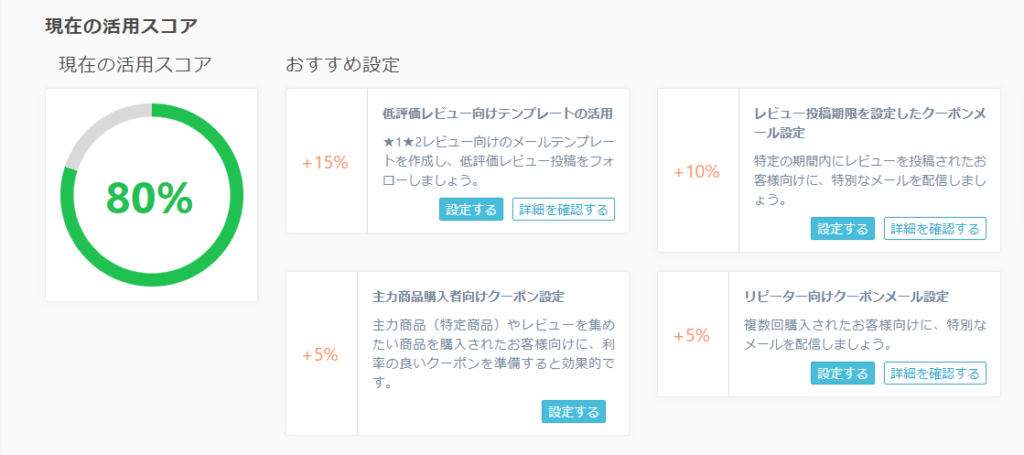Select the +10% score badge
1024x455 pixels.
coord(697,172)
